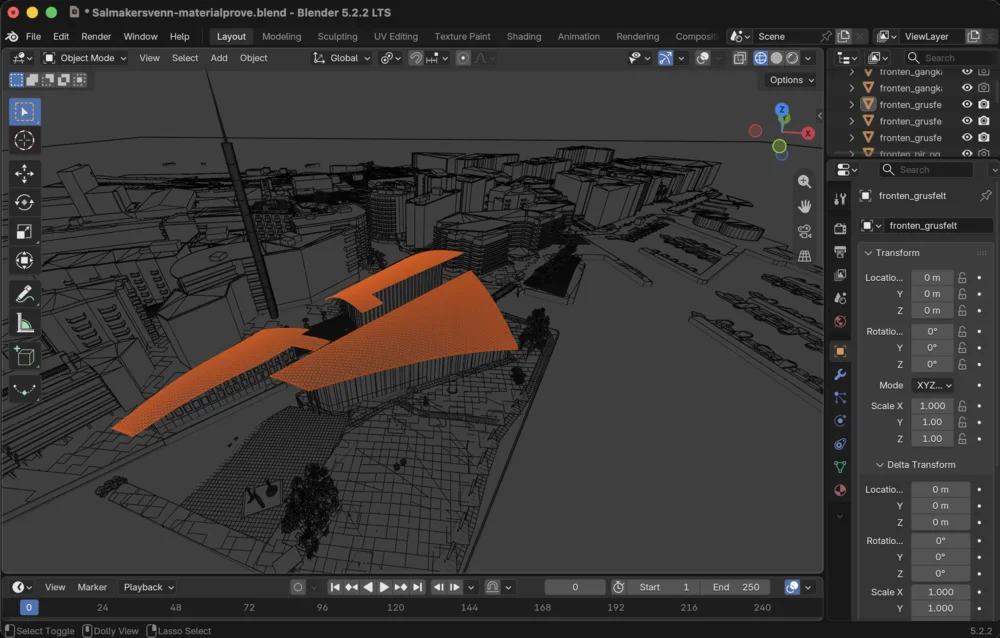Open the Output properties tab
Screen dimensions: 1000x638
click(x=840, y=252)
